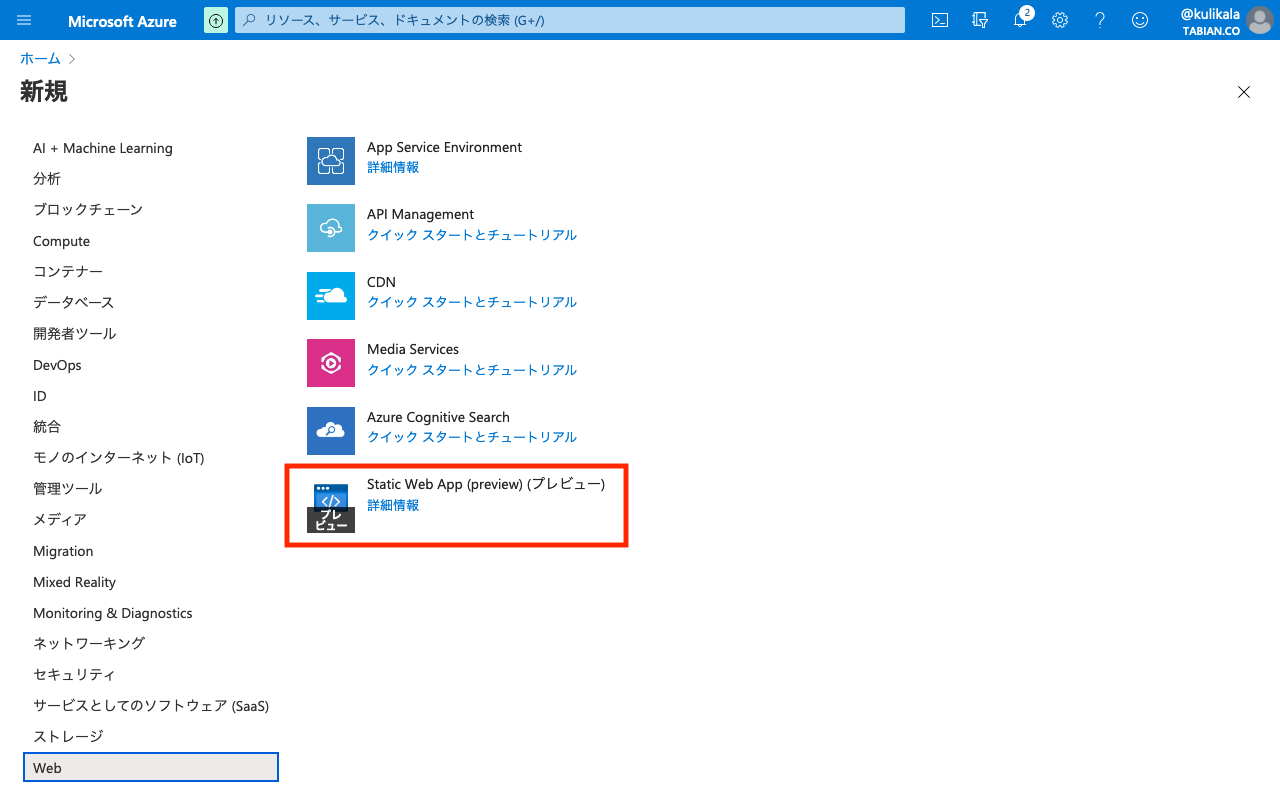The image size is (1280, 800).
Task: Select the データベース category
Action: click(x=74, y=303)
